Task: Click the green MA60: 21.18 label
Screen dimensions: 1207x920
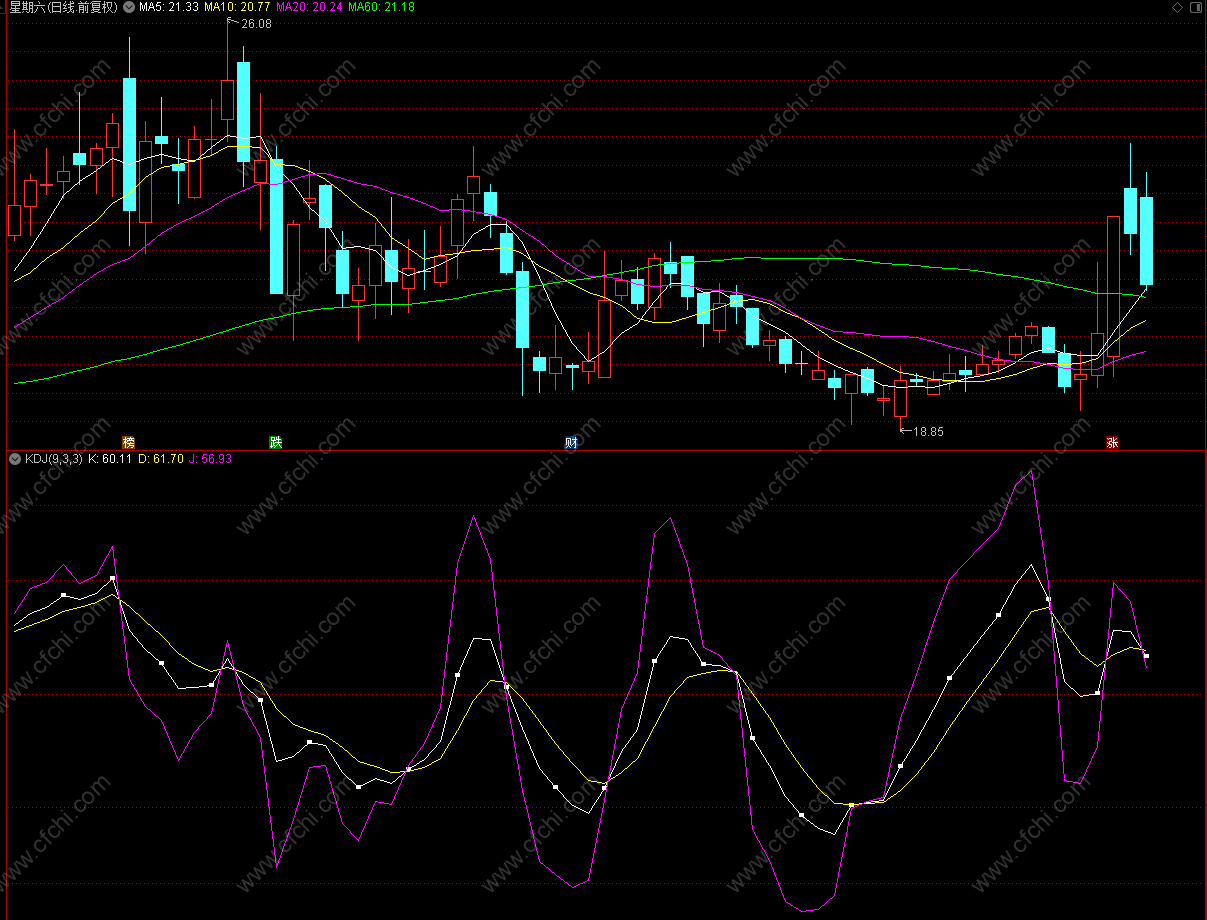Action: pyautogui.click(x=381, y=7)
